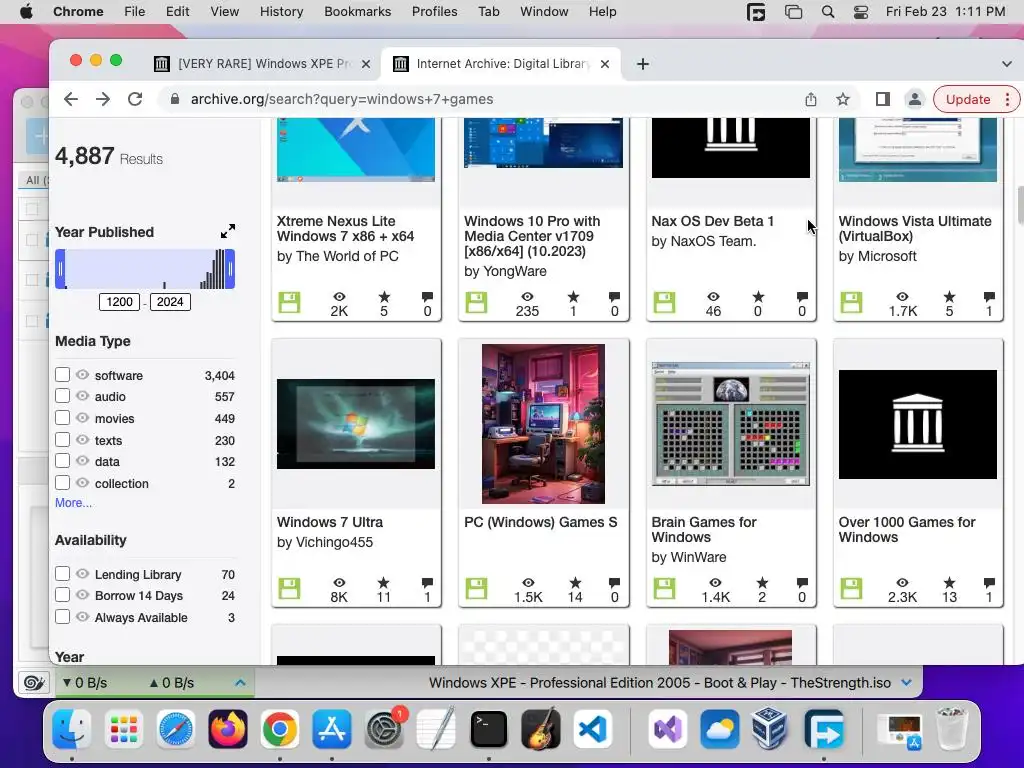Check the software media type filter
The height and width of the screenshot is (768, 1024).
62,375
